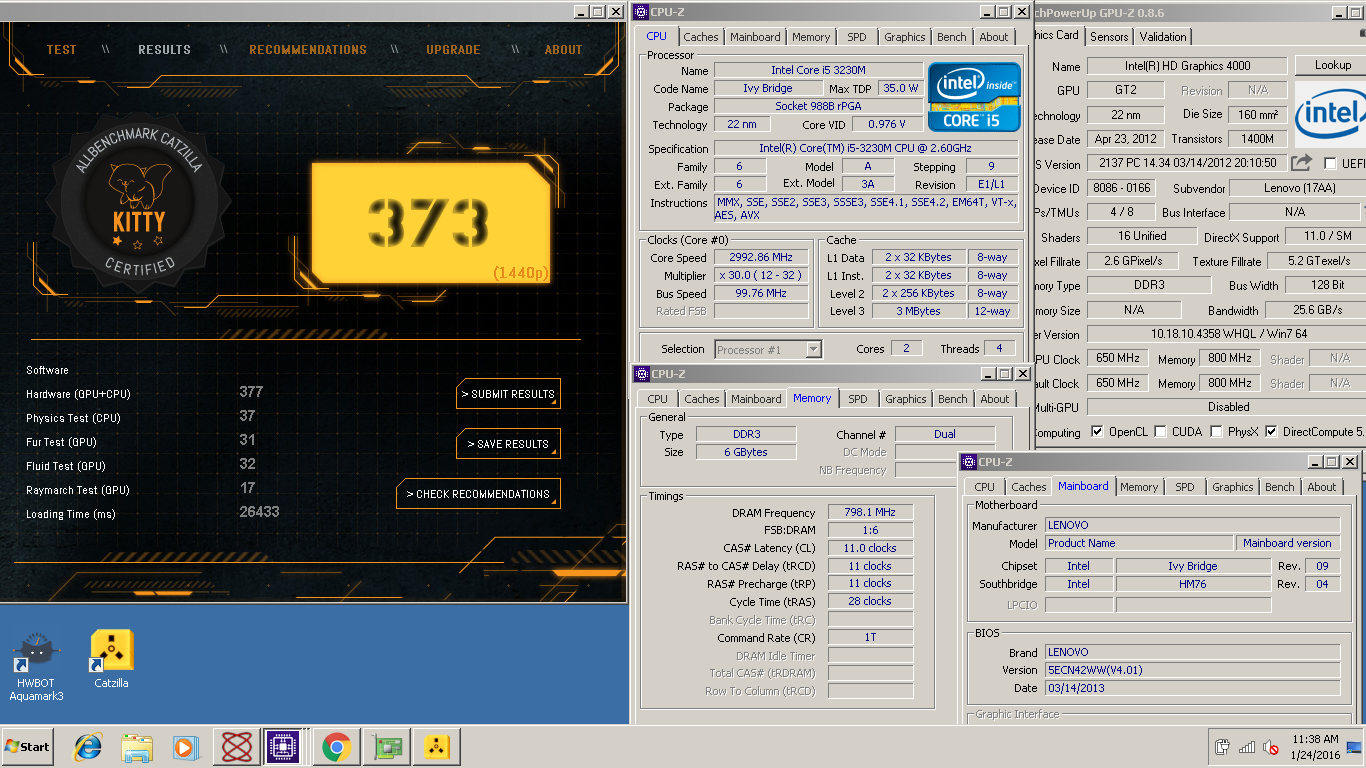The width and height of the screenshot is (1366, 768).
Task: Open the ABOUT tab in Catzilla
Action: (563, 49)
